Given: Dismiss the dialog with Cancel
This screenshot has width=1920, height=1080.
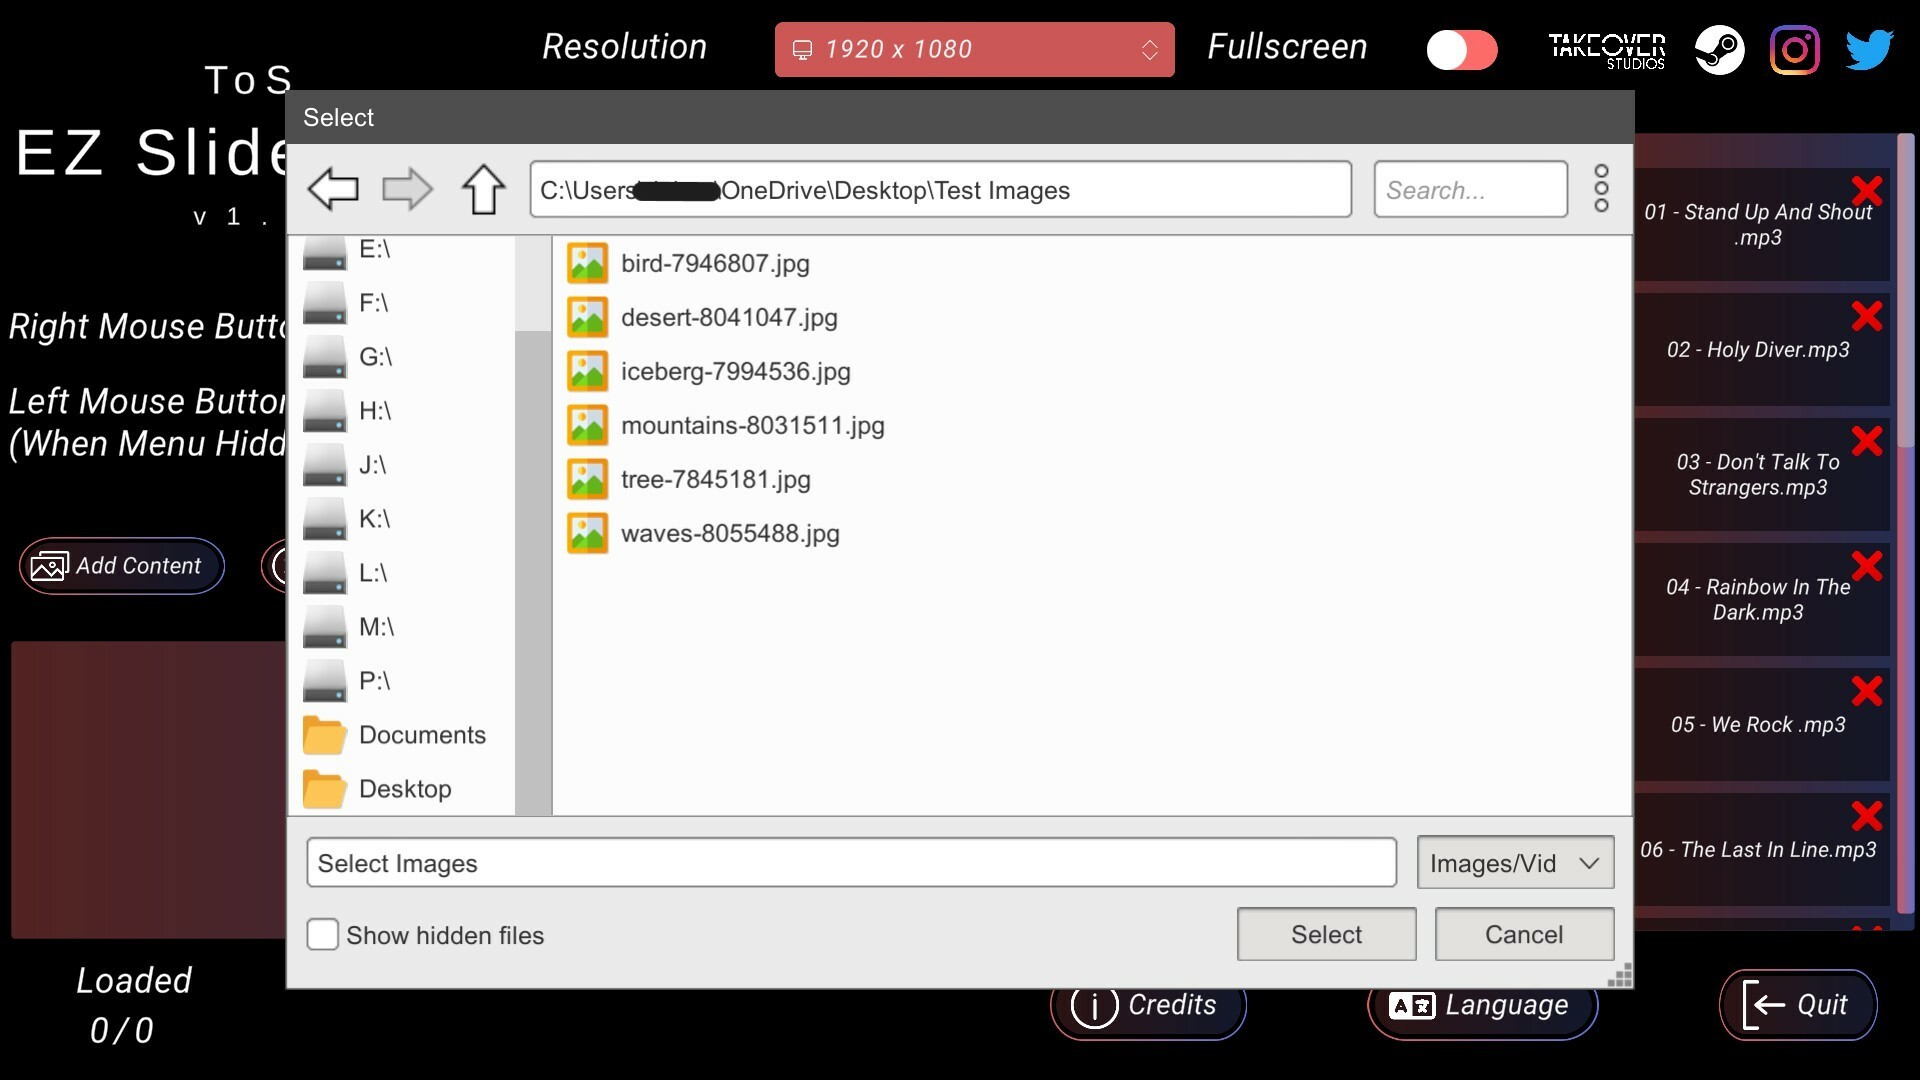Looking at the screenshot, I should pos(1524,934).
